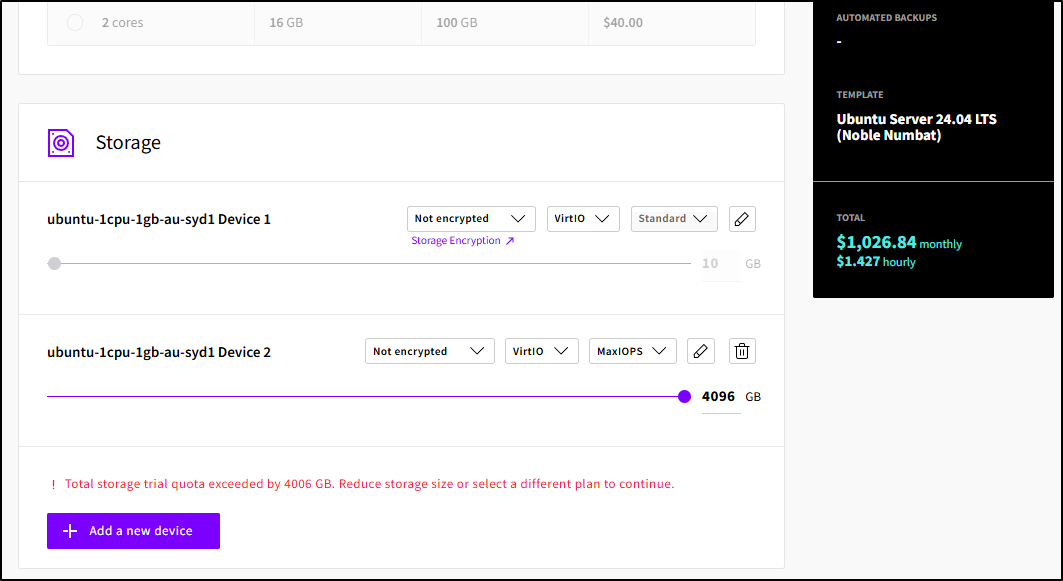Screen dimensions: 1063x581
Task: Click the pencil icon for Device 2
Action: (x=701, y=351)
